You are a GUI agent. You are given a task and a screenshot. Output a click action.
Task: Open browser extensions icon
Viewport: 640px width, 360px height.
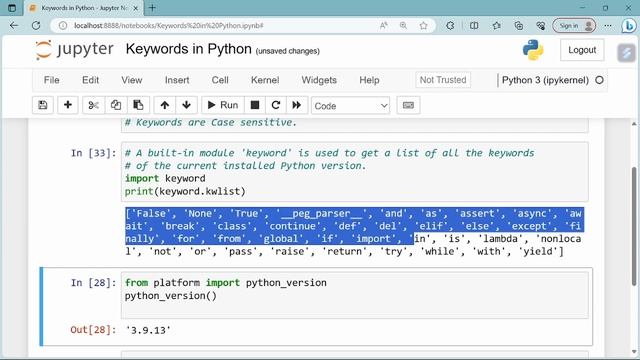[x=450, y=25]
